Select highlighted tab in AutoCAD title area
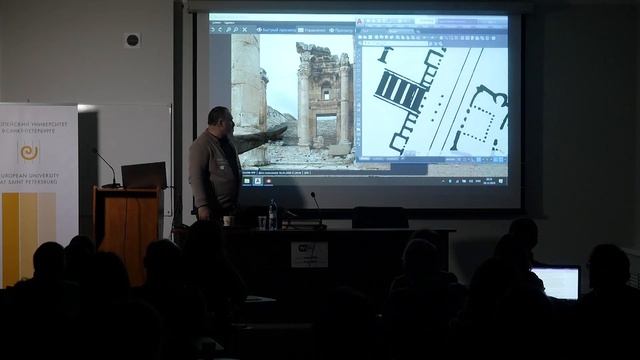This screenshot has width=640, height=360. [425, 21]
